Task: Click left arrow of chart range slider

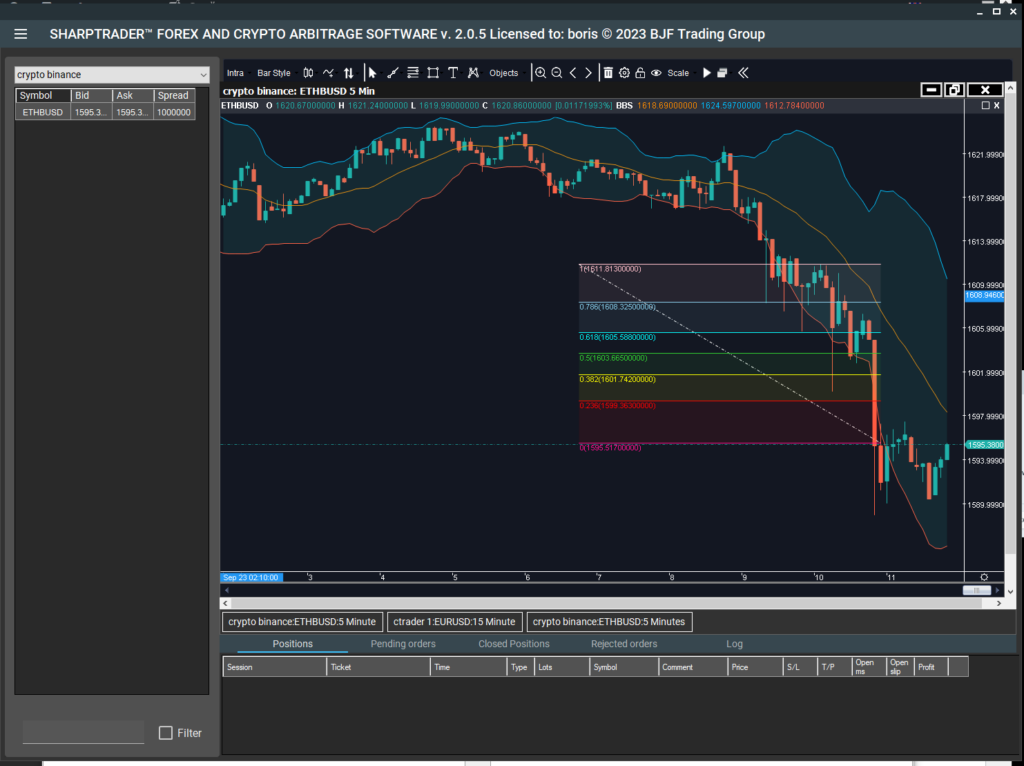Action: (227, 590)
